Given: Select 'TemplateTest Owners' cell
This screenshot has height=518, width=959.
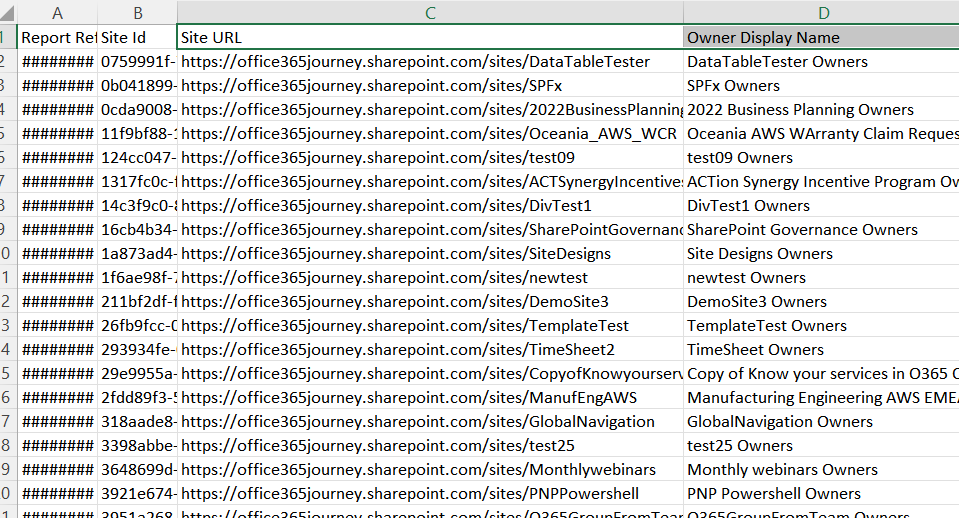Looking at the screenshot, I should (821, 325).
